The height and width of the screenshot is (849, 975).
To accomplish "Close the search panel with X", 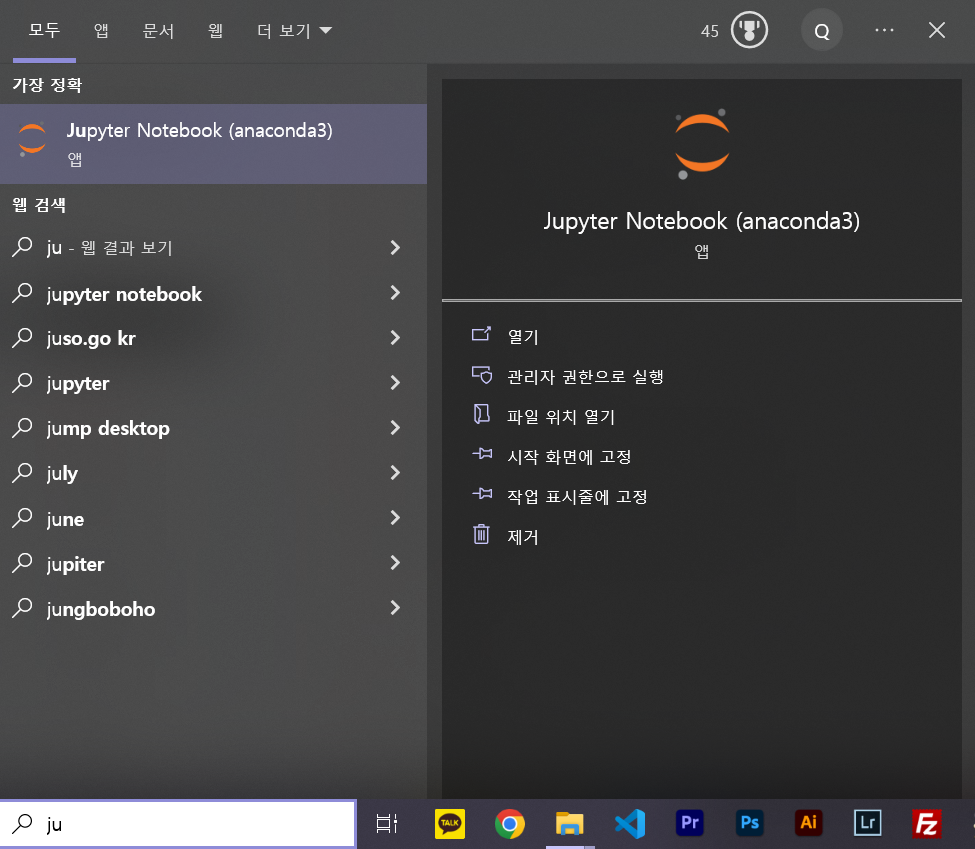I will pos(936,30).
